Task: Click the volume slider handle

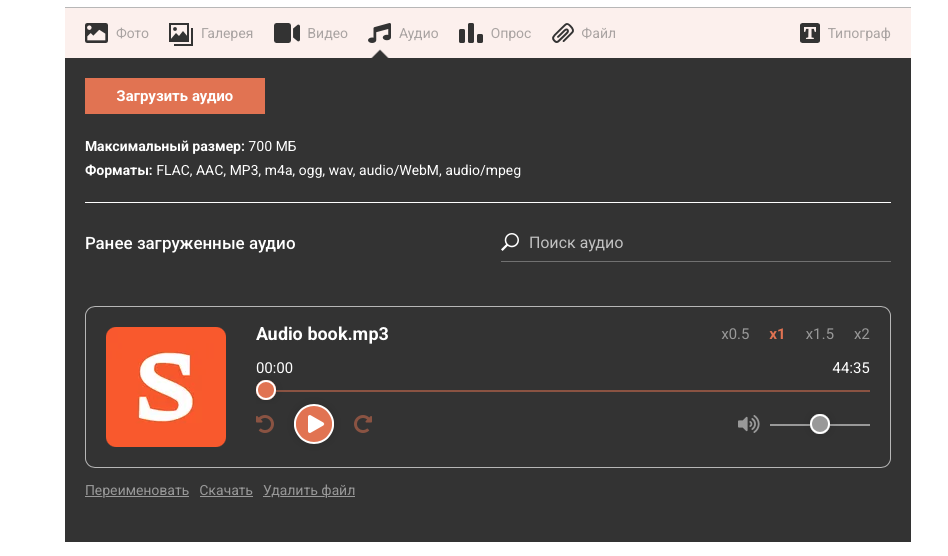Action: coord(820,424)
